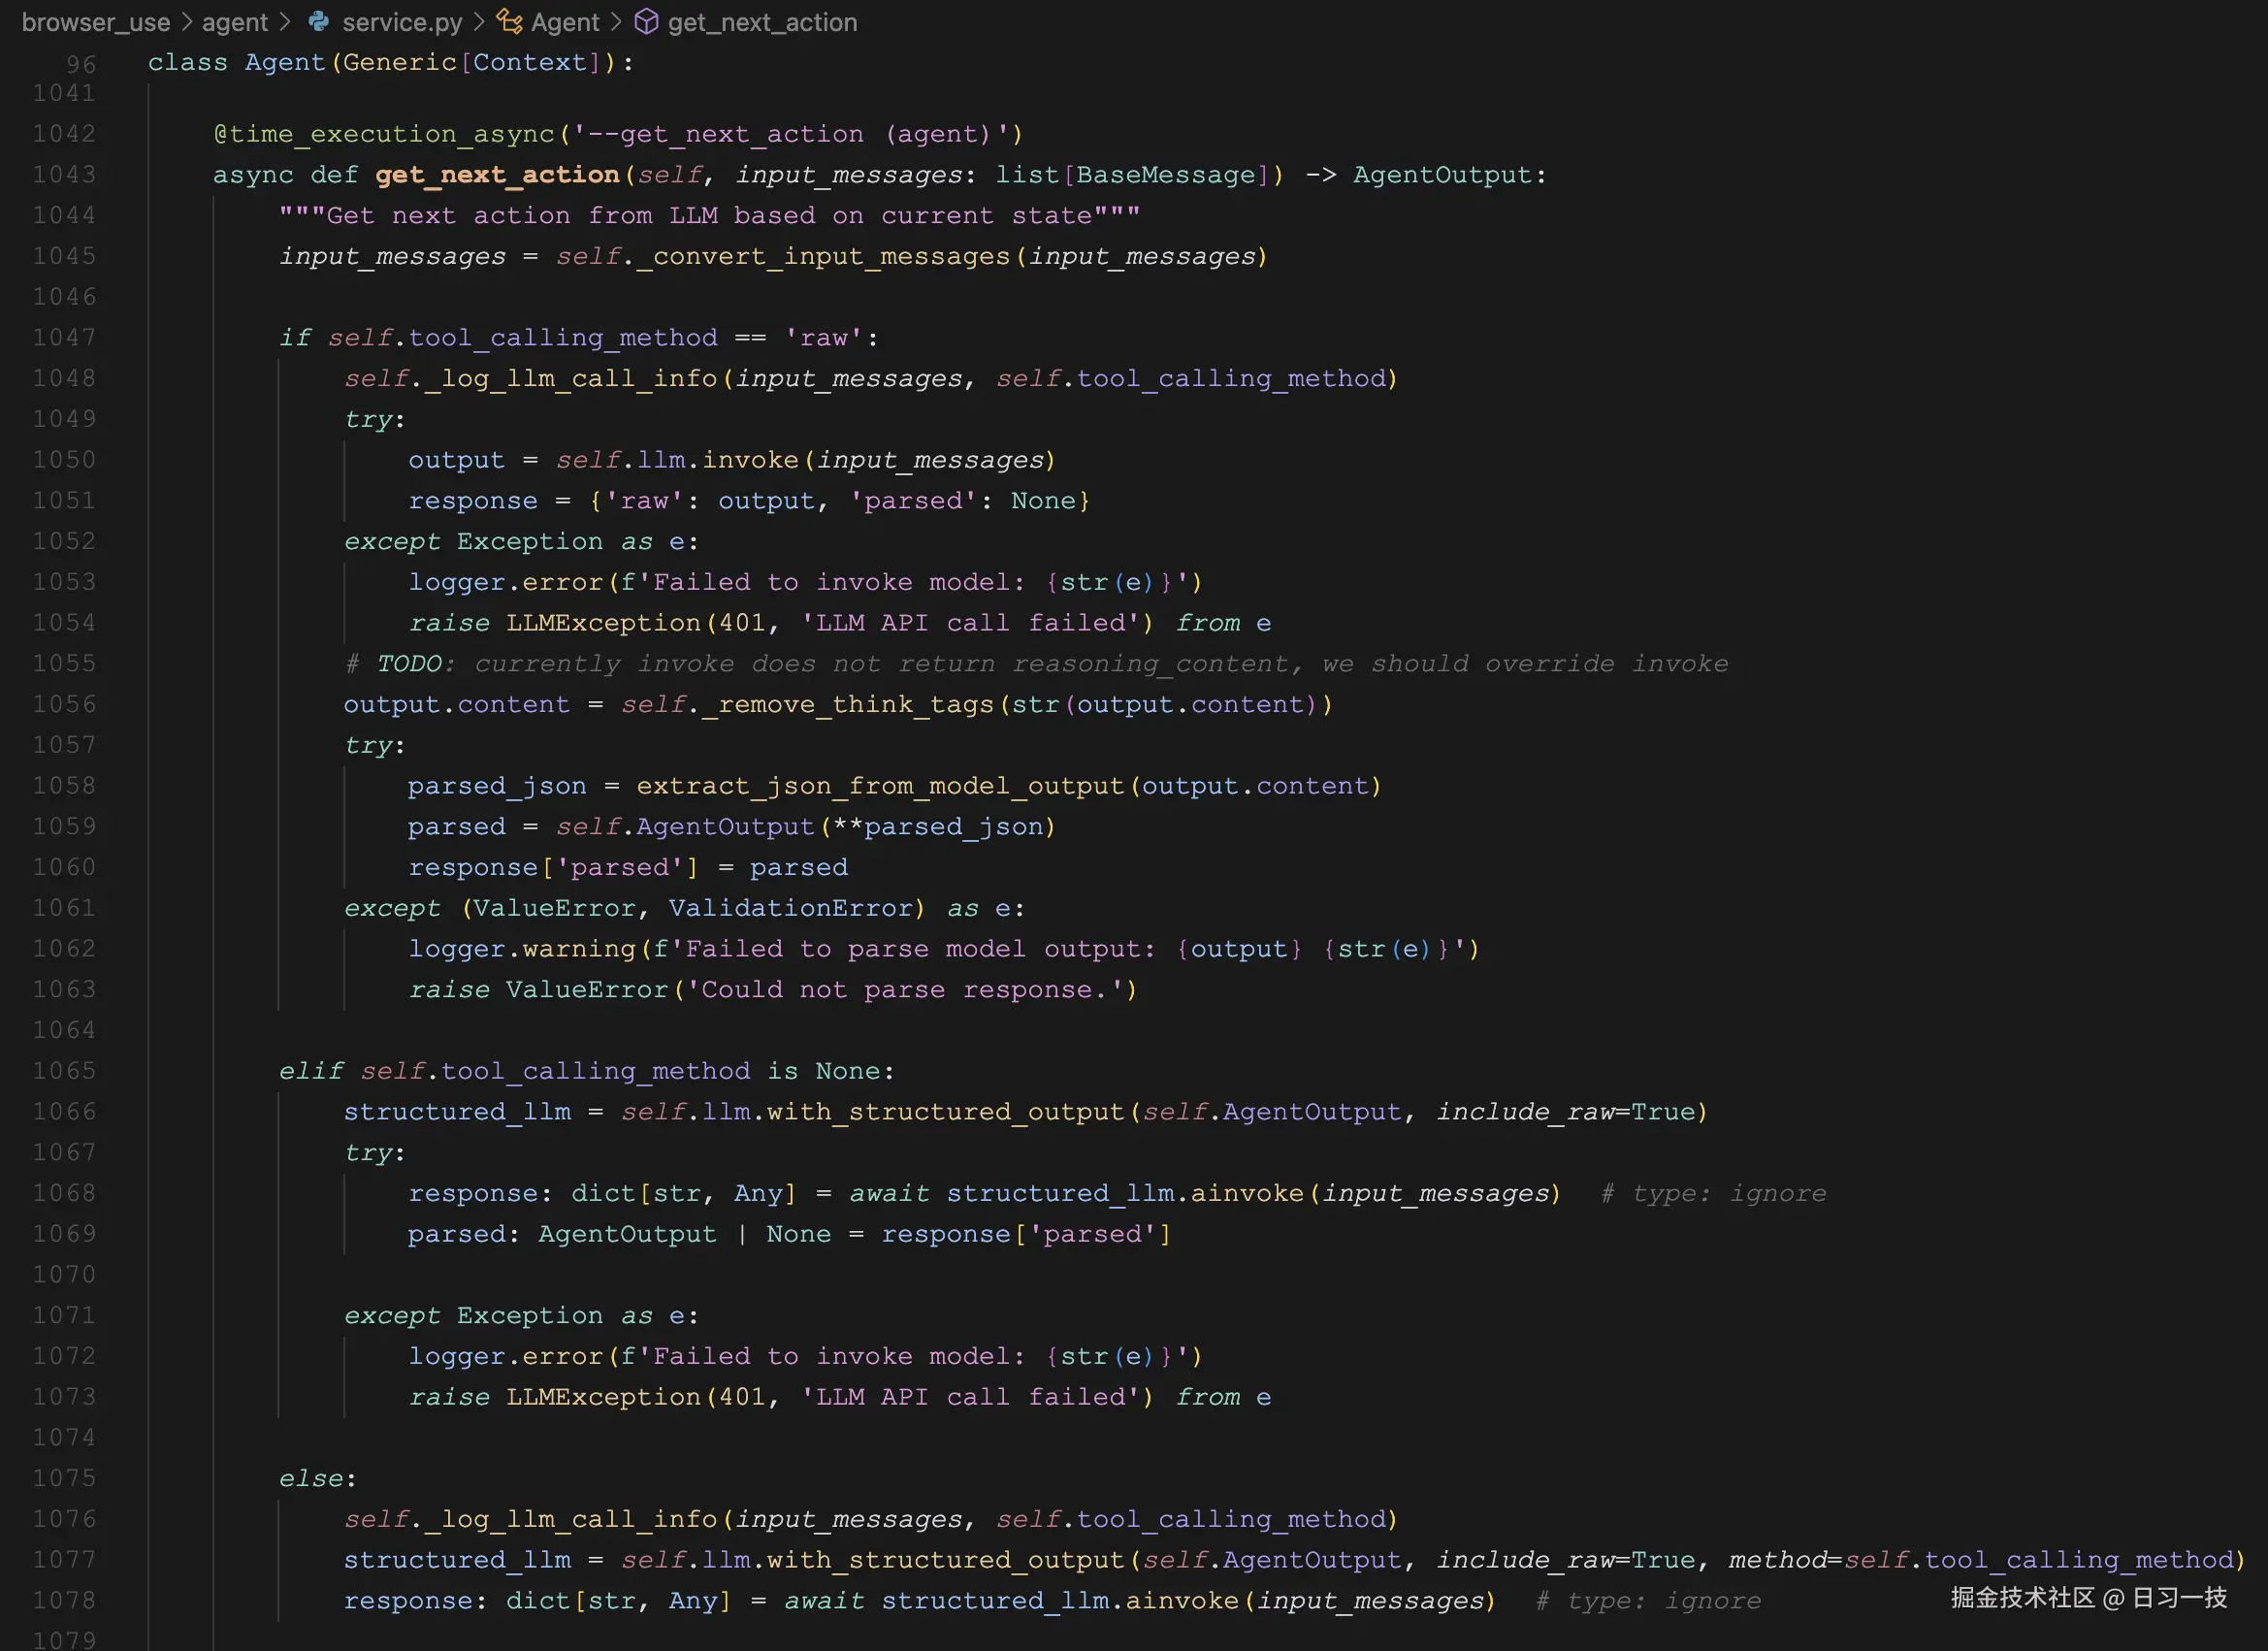Screen dimensions: 2268x1651
Task: Open the chevron after agent breadcrumb
Action: (x=287, y=21)
